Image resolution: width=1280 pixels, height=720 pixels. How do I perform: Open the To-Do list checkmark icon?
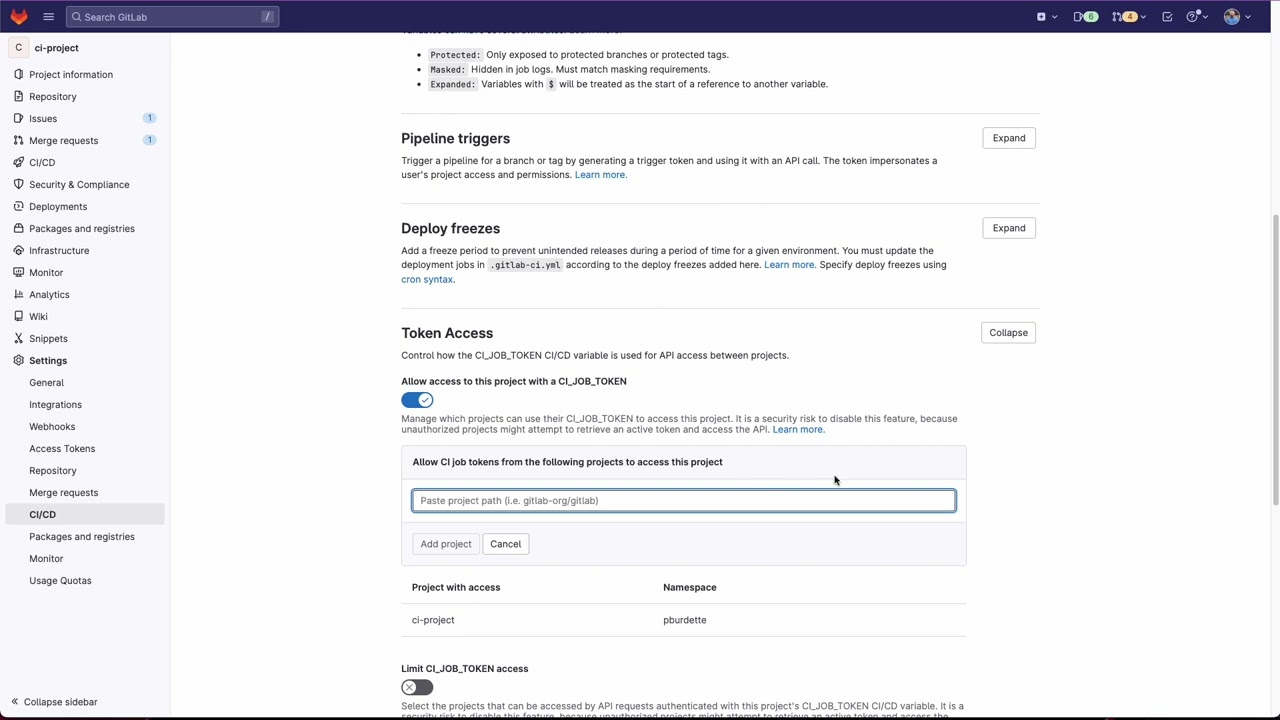pos(1167,16)
